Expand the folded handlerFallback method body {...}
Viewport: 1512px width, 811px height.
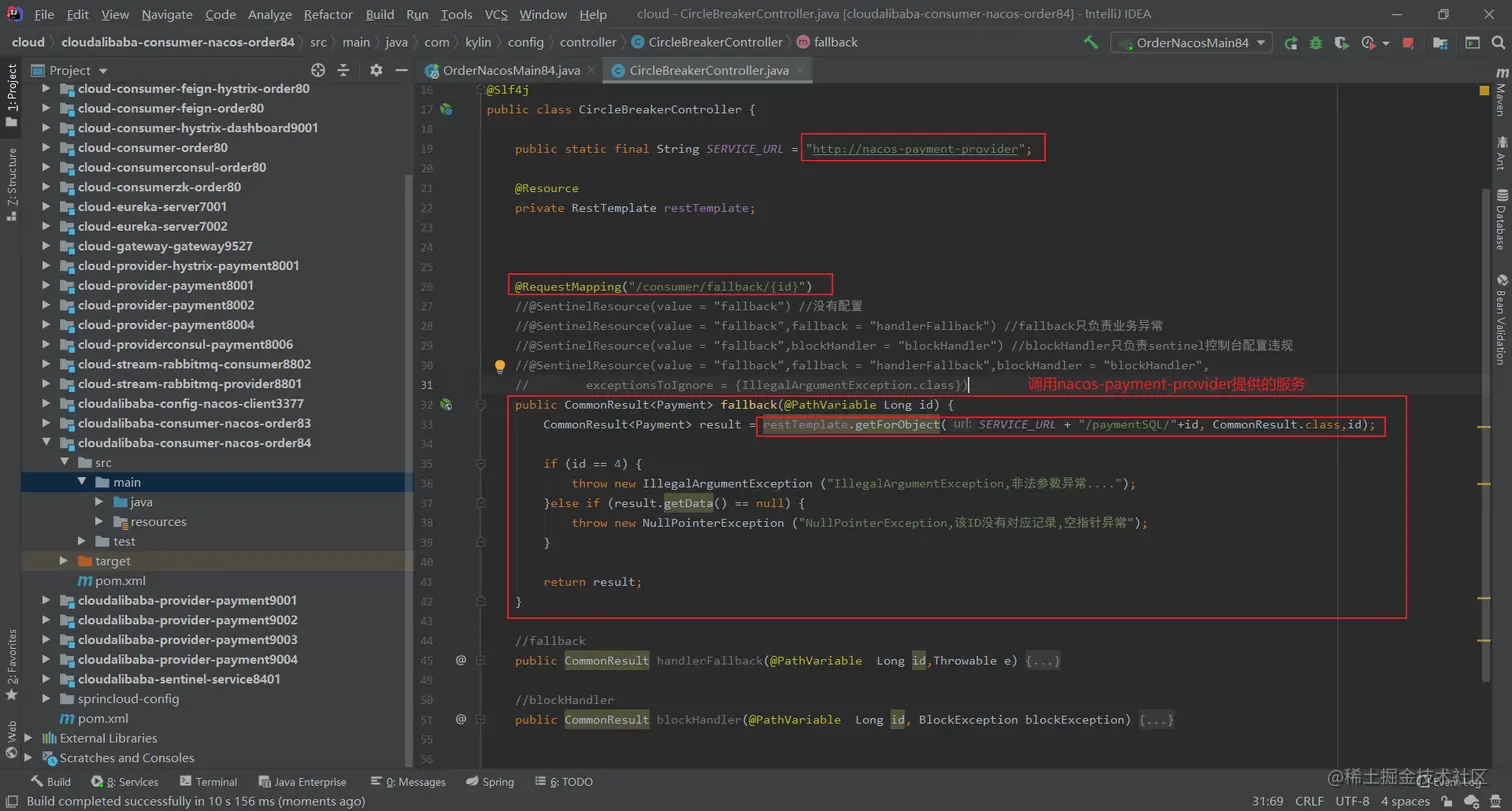(x=1042, y=661)
